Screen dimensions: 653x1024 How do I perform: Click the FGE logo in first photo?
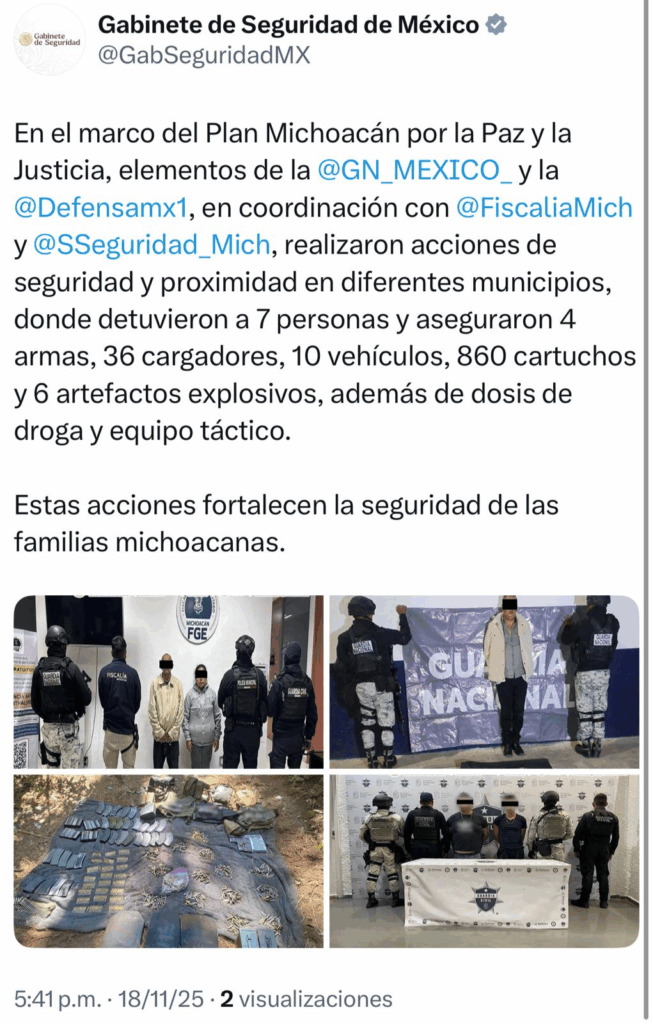(x=197, y=618)
